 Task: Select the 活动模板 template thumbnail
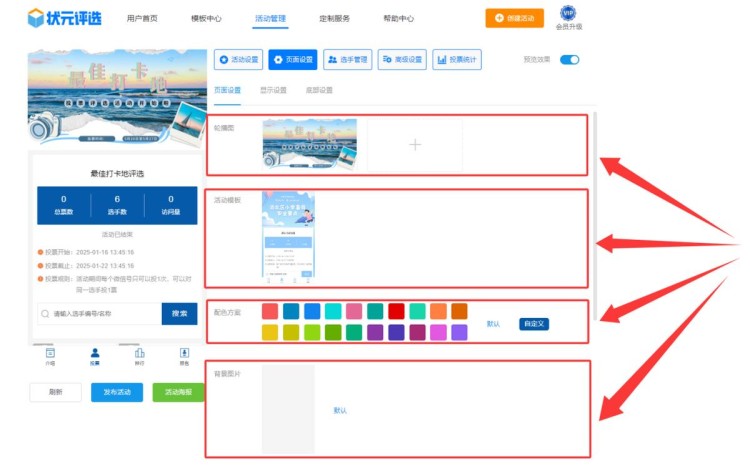pyautogui.click(x=289, y=240)
